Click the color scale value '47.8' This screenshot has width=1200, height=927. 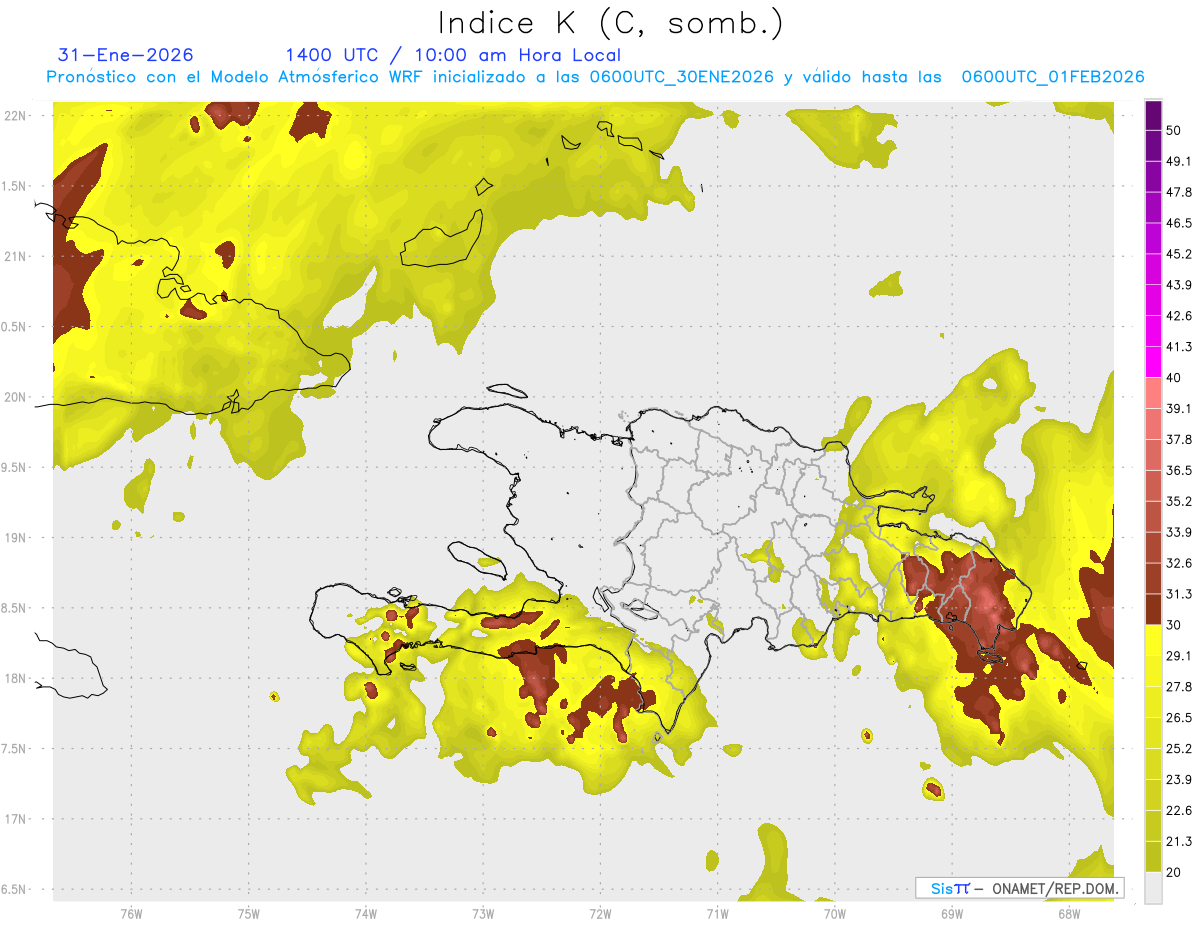click(1180, 192)
